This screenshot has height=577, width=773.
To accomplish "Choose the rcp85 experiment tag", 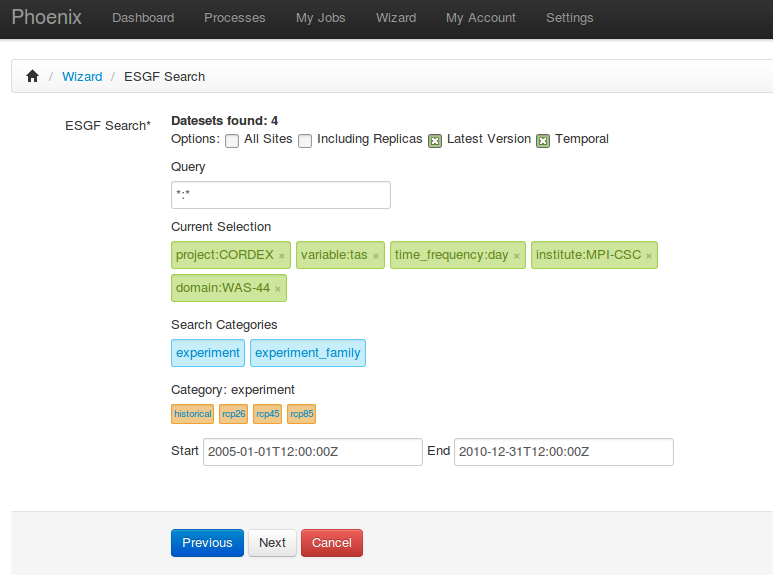I will [x=302, y=414].
